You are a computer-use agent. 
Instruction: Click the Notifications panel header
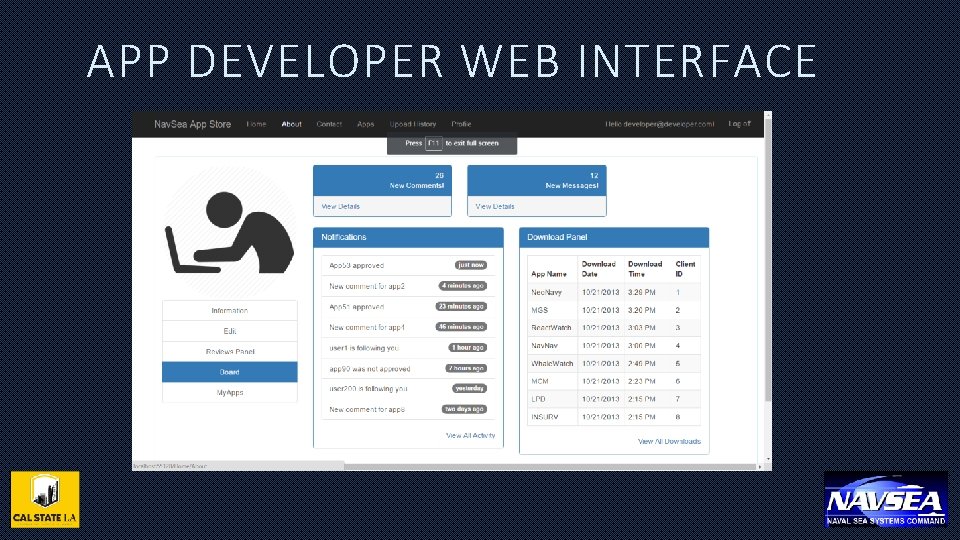coord(408,238)
